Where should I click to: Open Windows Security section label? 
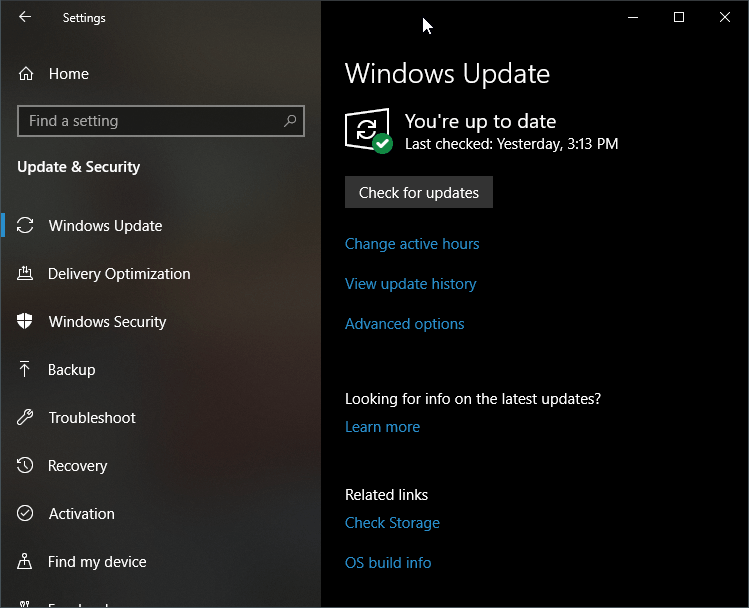coord(107,322)
